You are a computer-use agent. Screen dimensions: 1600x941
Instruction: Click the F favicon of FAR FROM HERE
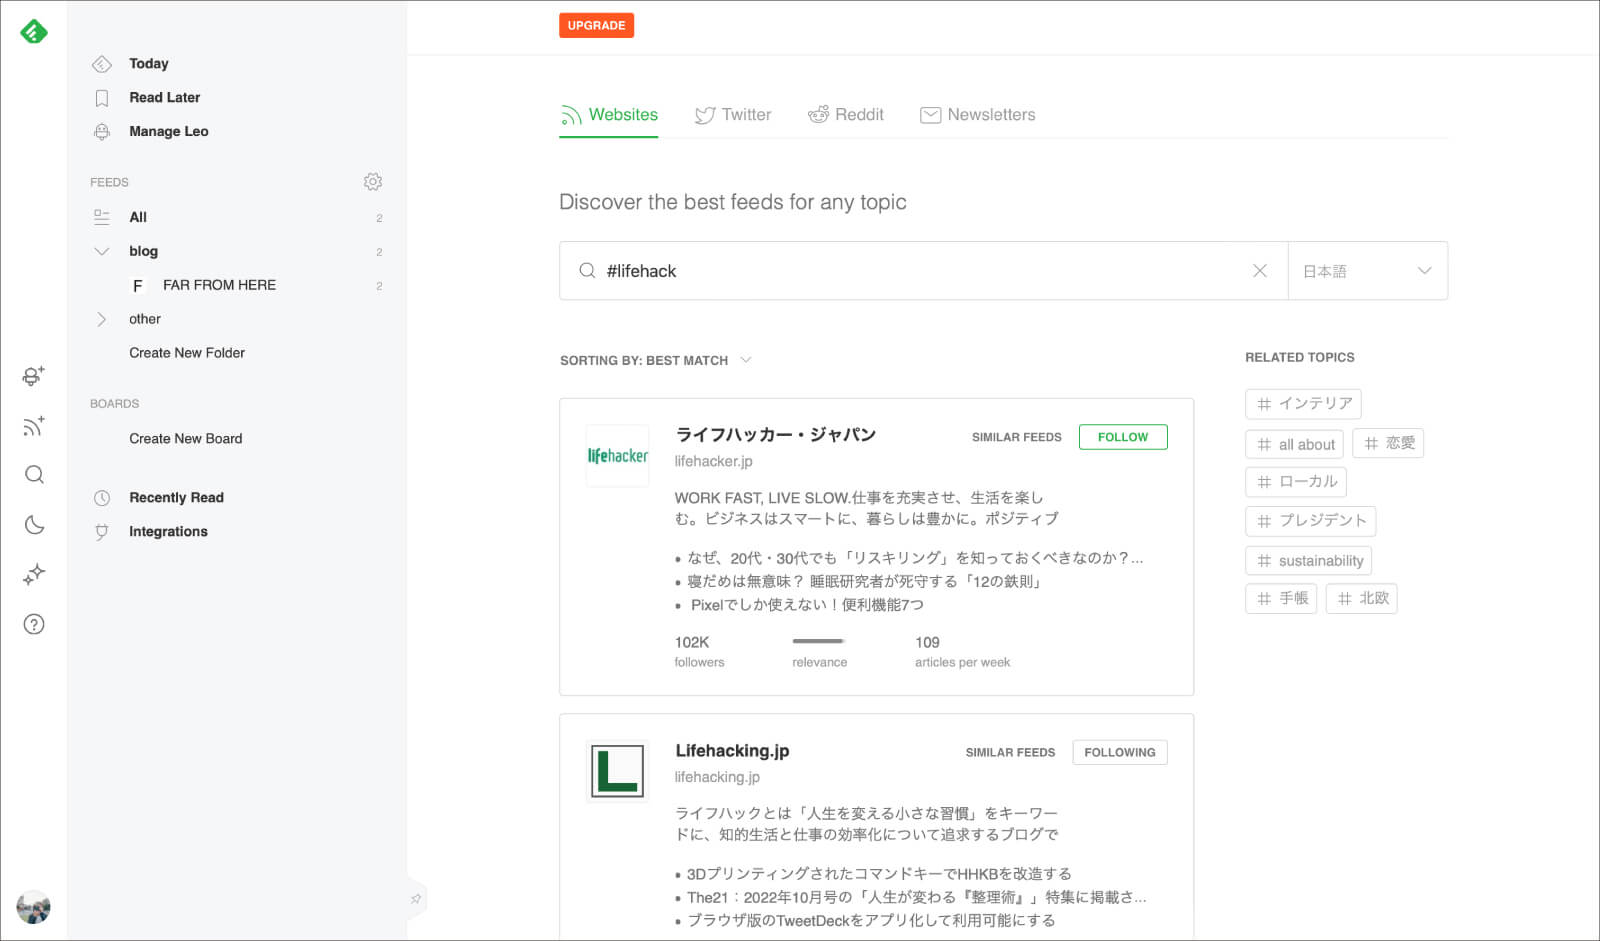click(x=137, y=286)
